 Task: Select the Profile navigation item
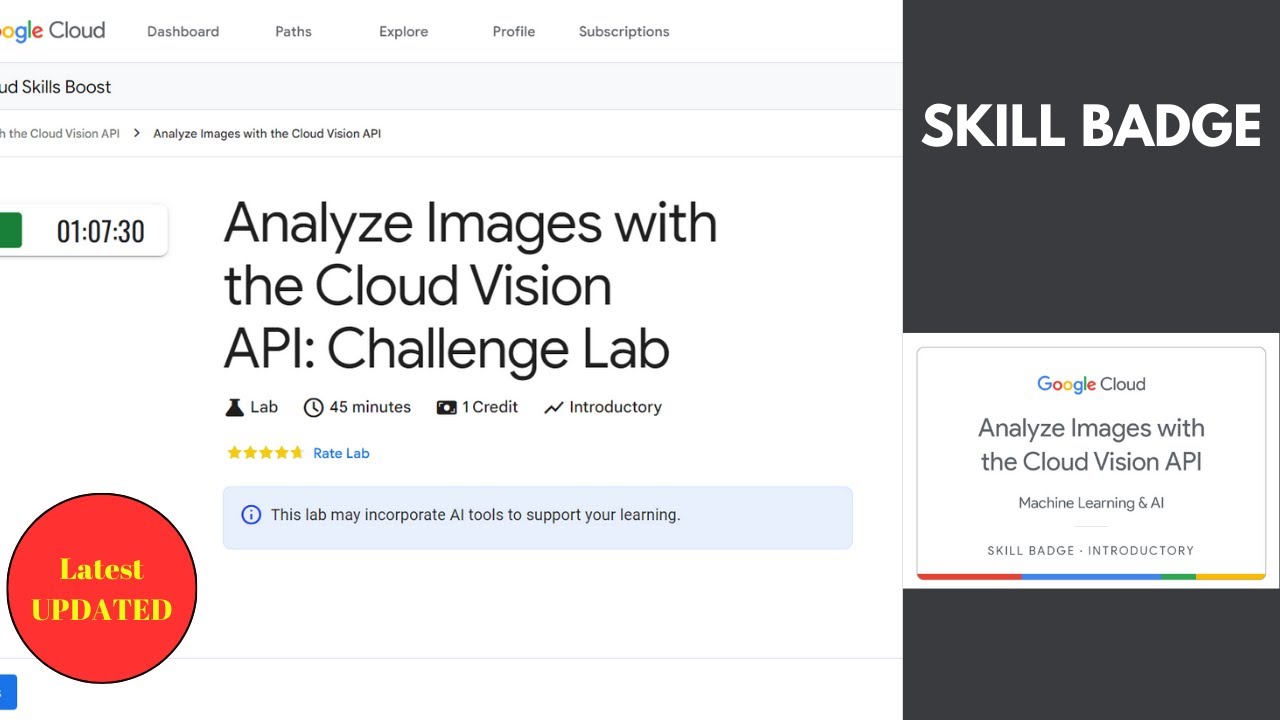point(514,31)
